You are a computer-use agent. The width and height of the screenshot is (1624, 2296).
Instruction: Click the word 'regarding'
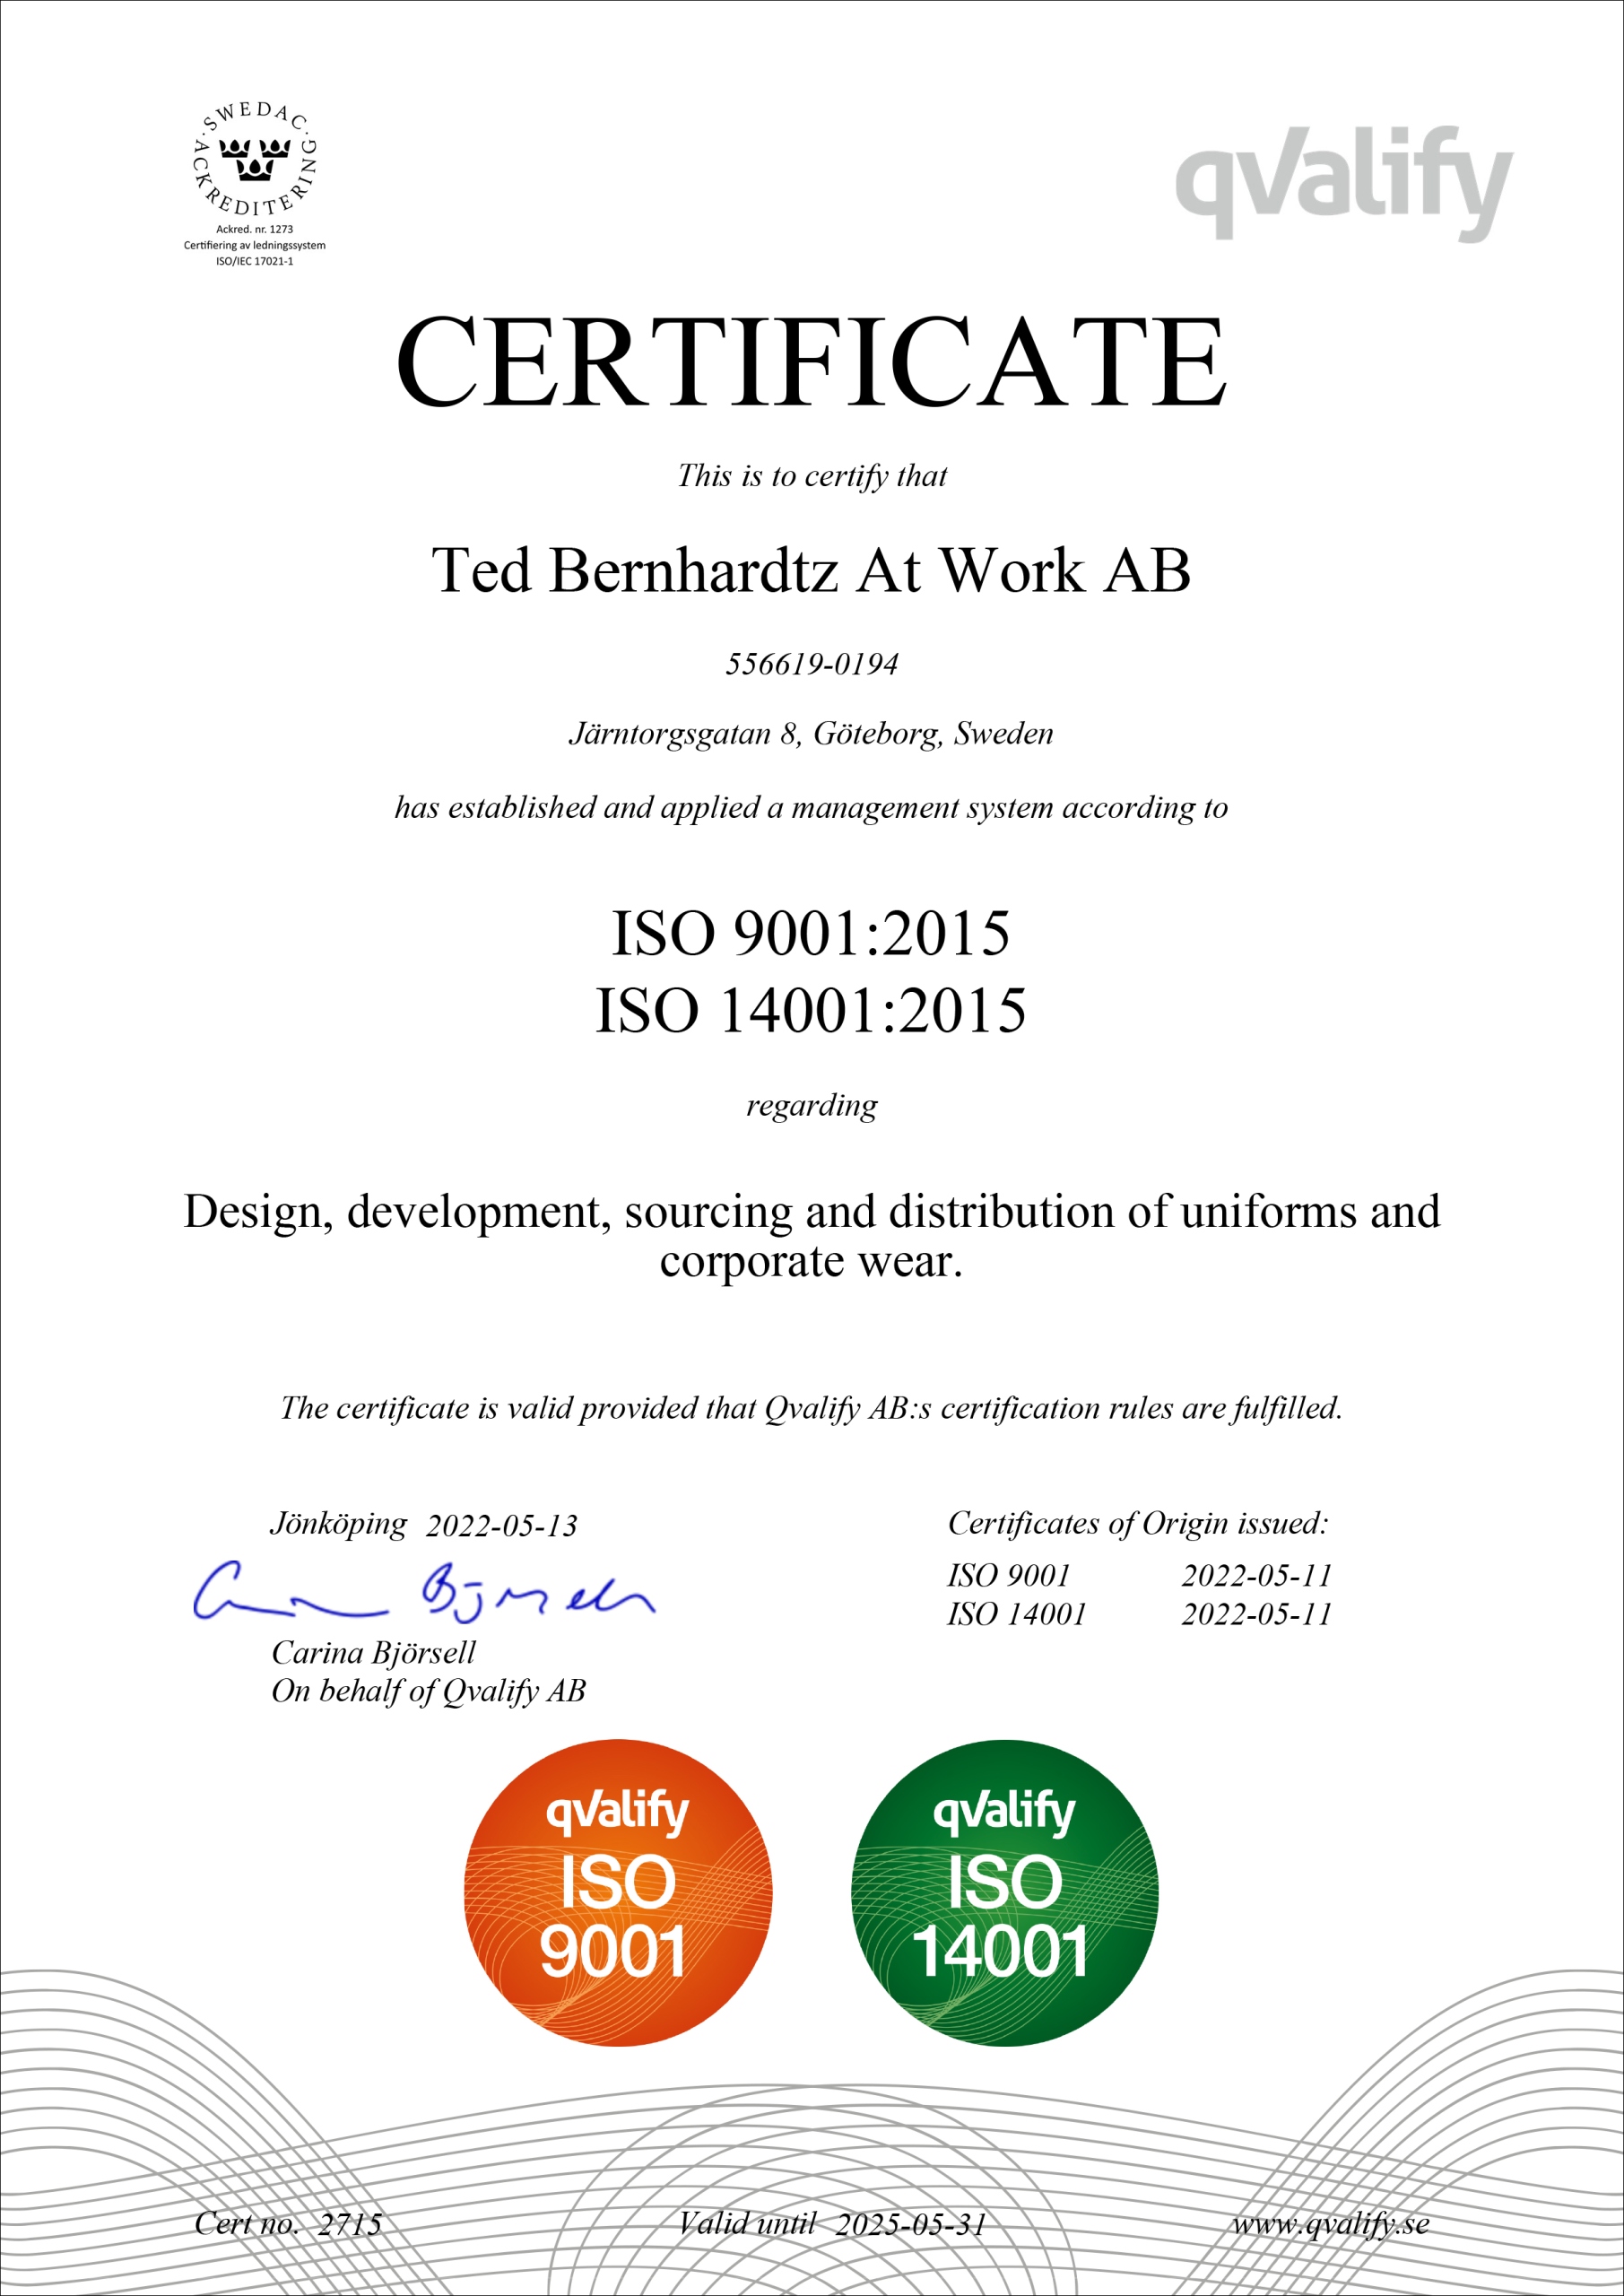tap(812, 1107)
